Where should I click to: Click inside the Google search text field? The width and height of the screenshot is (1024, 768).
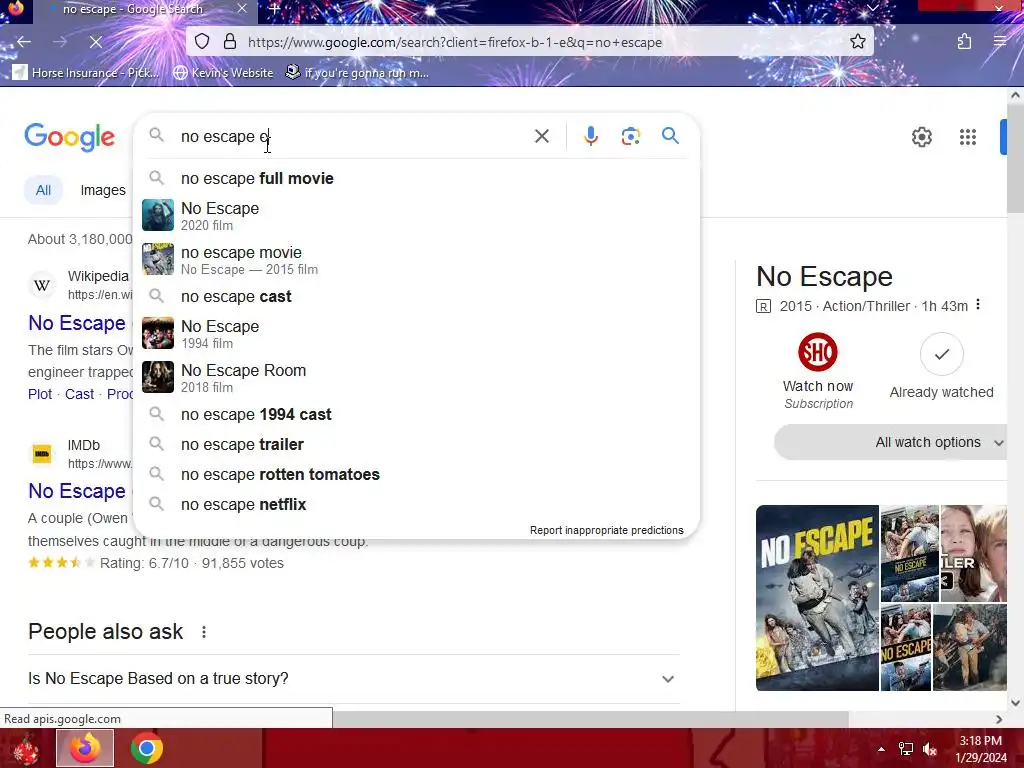(x=353, y=136)
